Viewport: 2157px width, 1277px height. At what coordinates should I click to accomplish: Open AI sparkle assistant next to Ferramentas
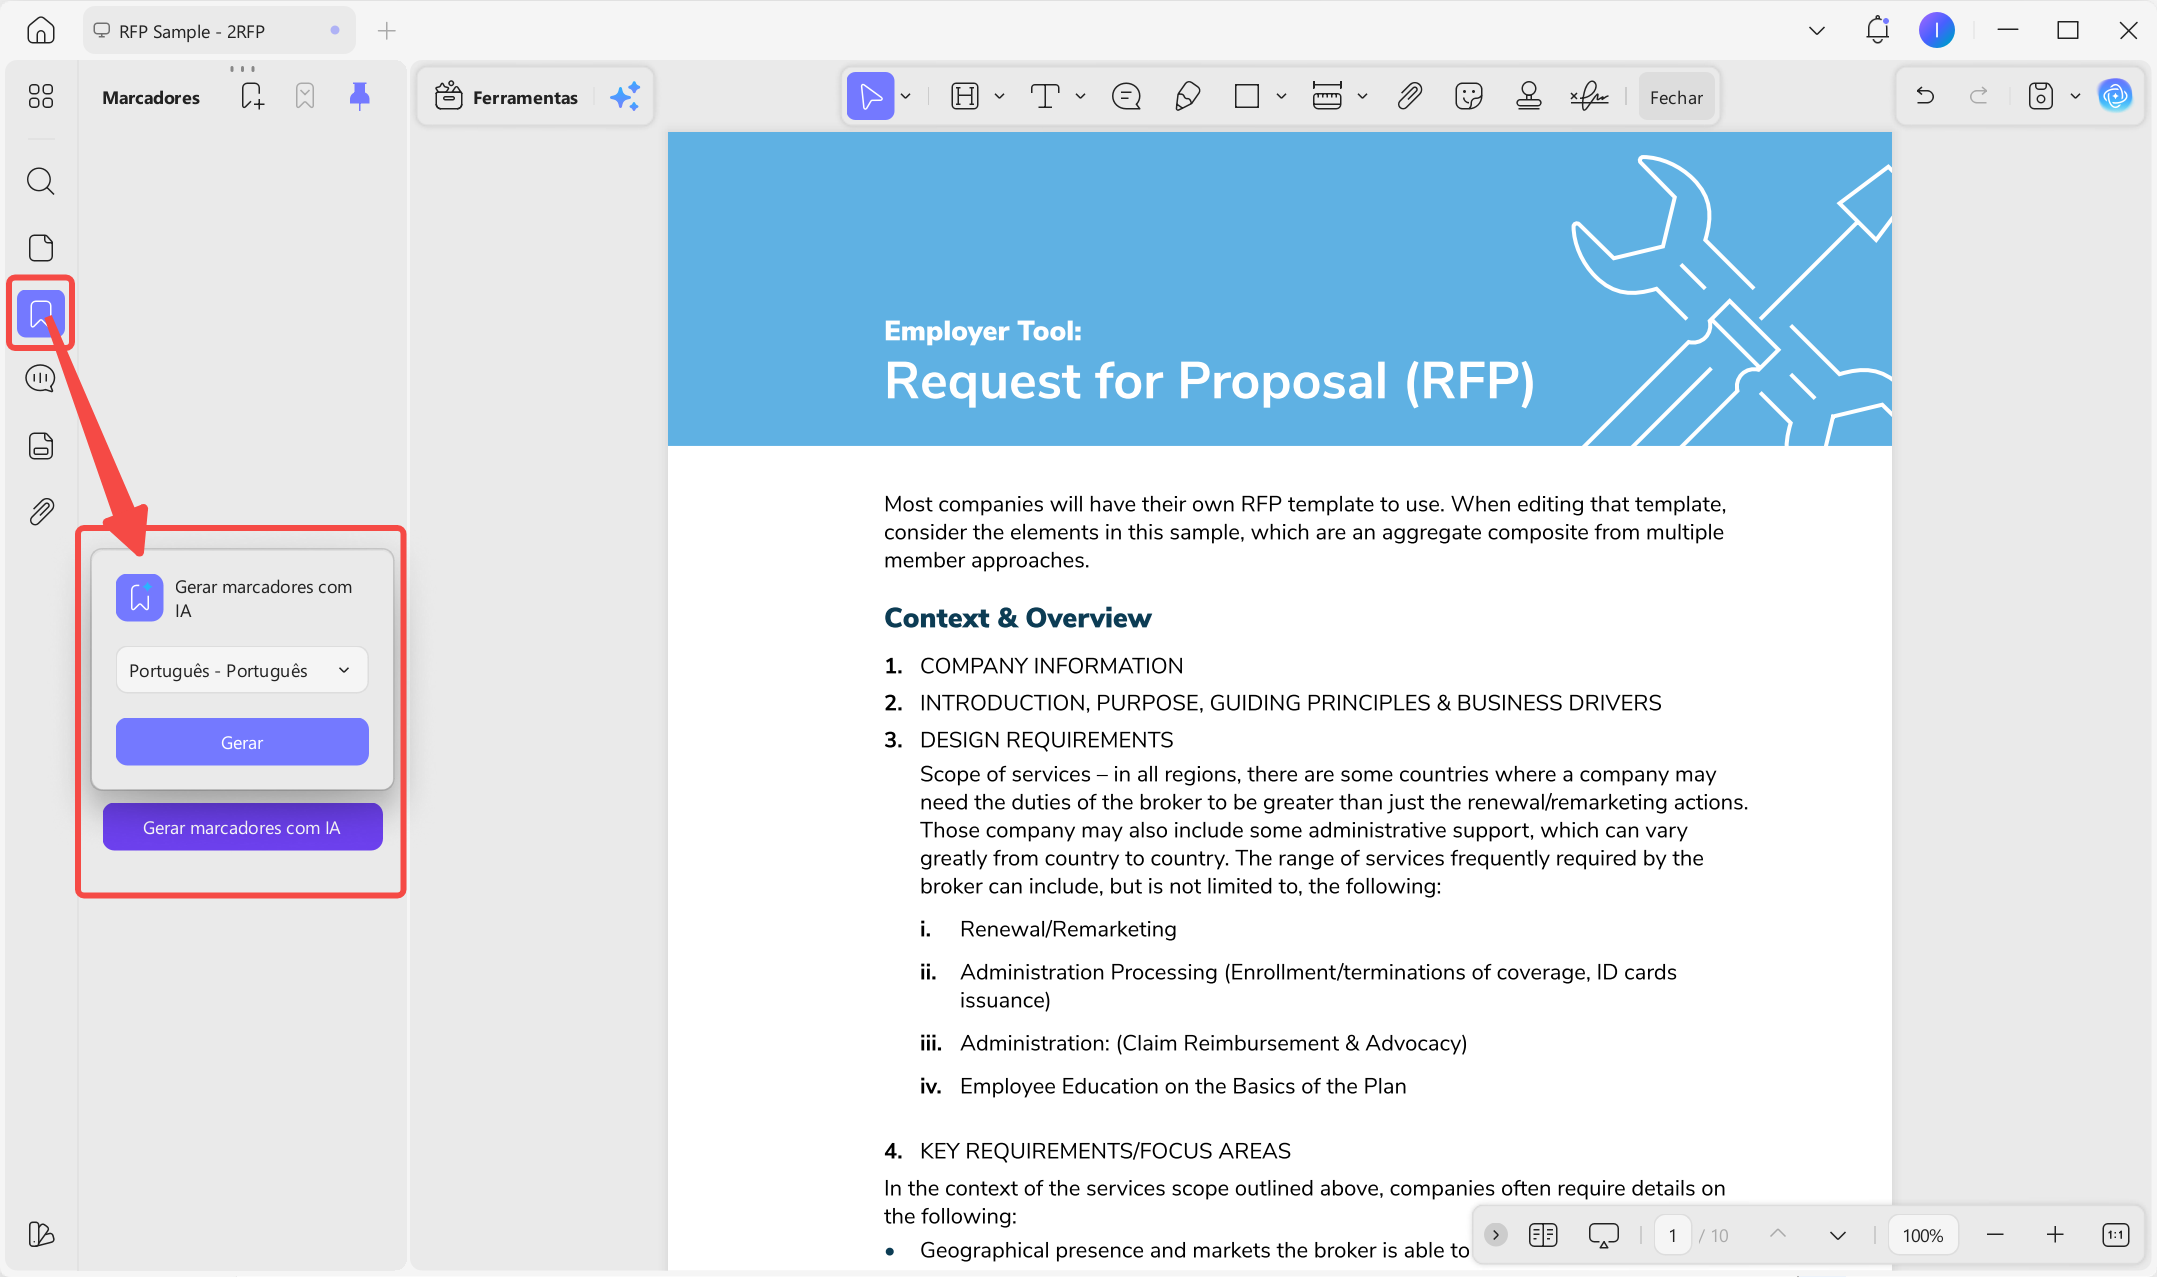625,97
